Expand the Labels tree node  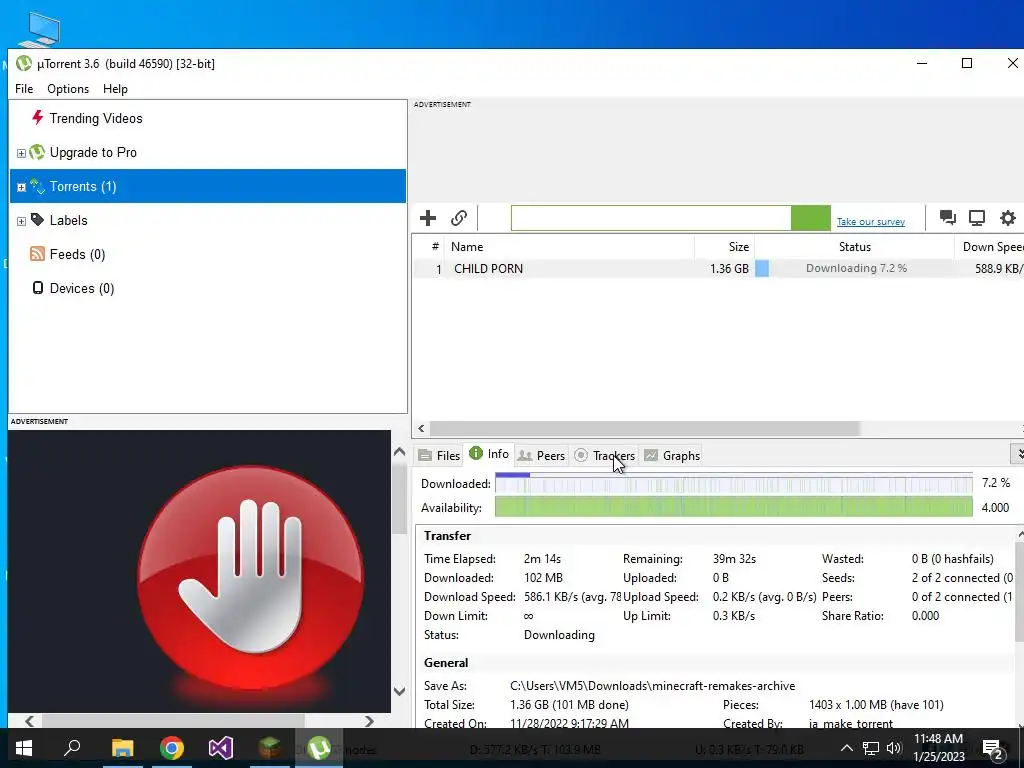point(21,221)
